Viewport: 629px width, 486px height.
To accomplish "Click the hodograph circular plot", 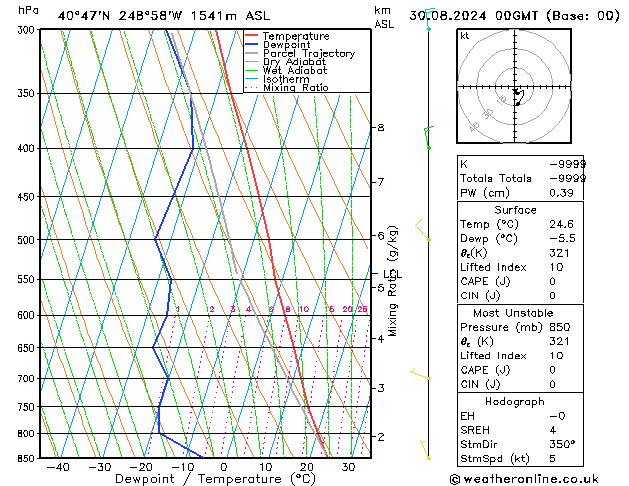I will point(516,89).
